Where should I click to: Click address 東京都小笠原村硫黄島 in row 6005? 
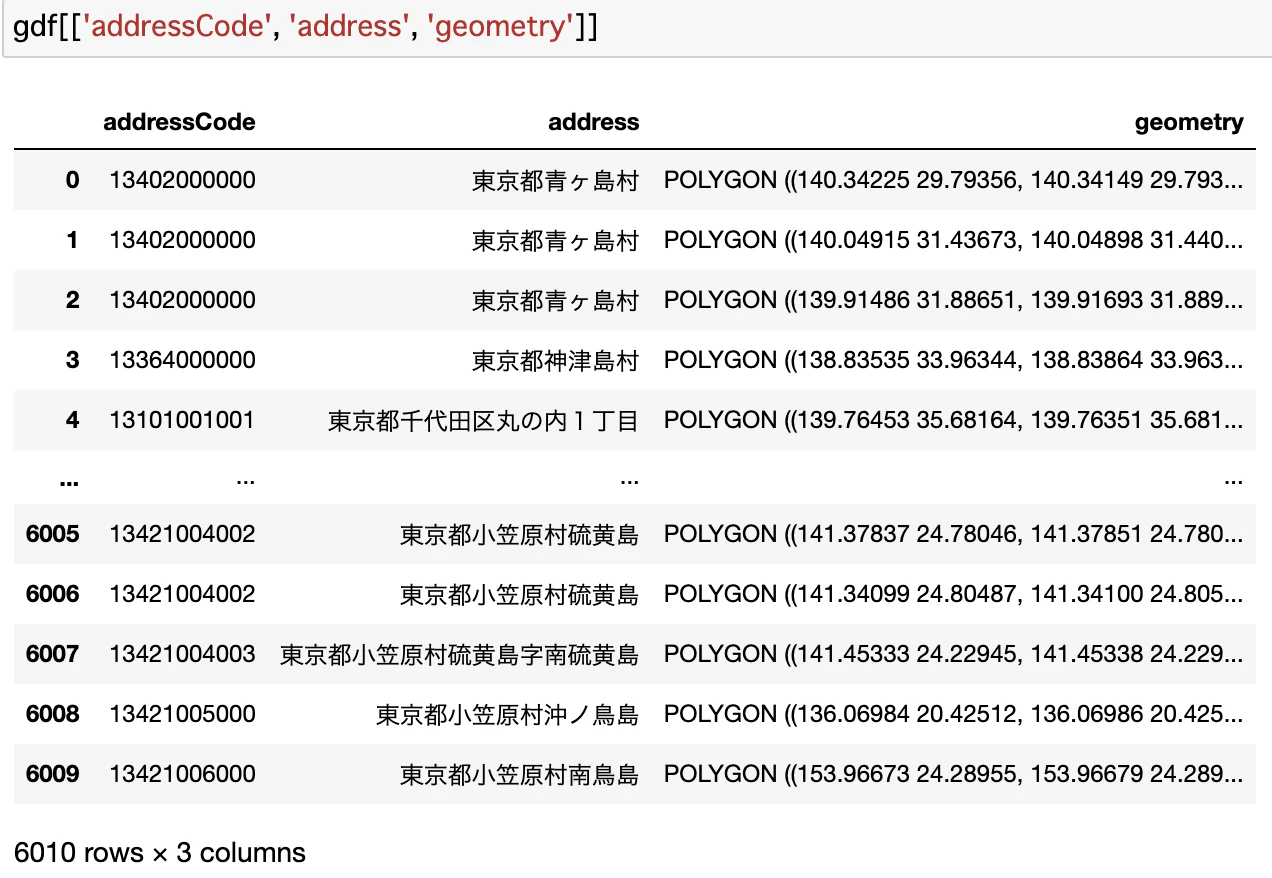pyautogui.click(x=520, y=535)
